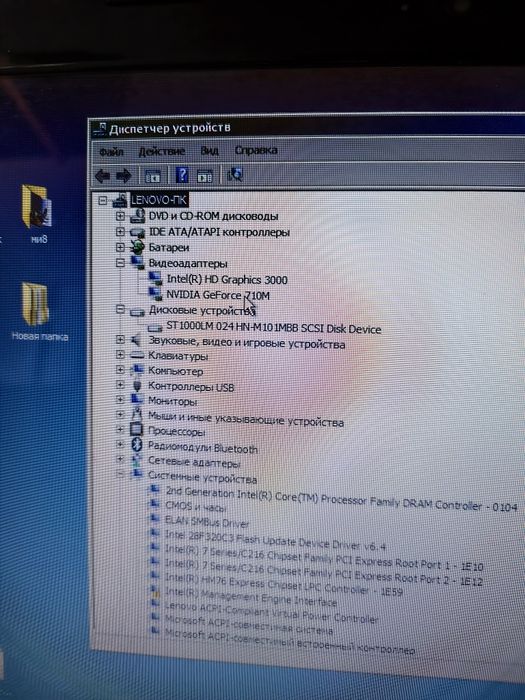Collapse the Дисковые устройства category
Viewport: 525px width, 700px height.
point(120,309)
